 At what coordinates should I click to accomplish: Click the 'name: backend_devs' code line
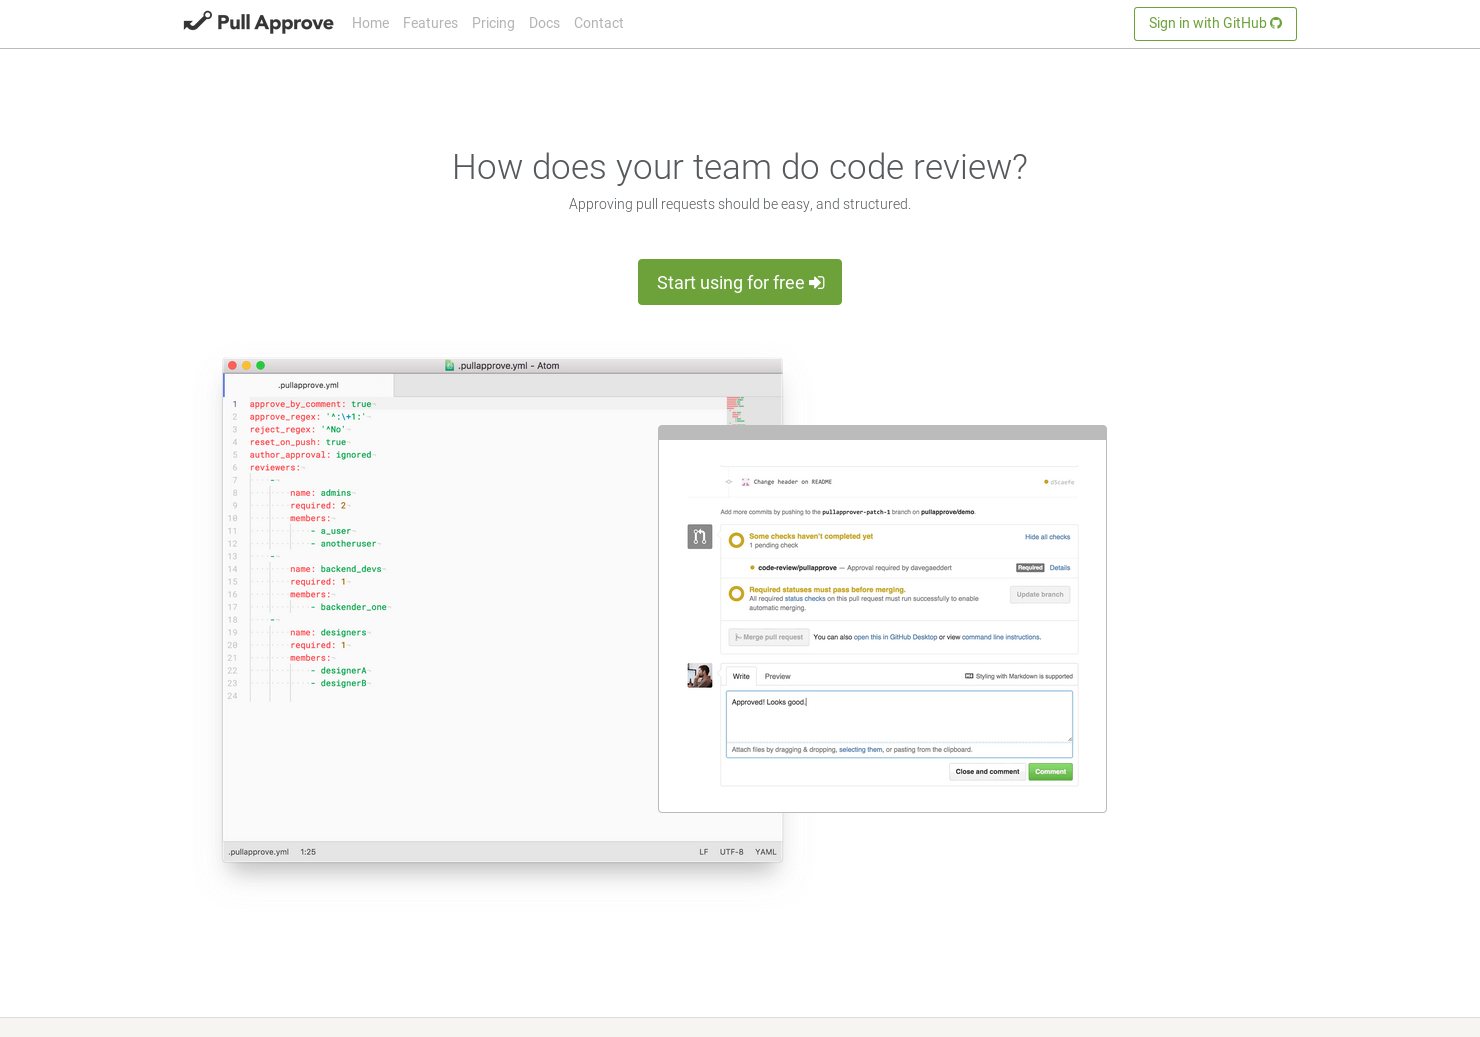coord(336,569)
